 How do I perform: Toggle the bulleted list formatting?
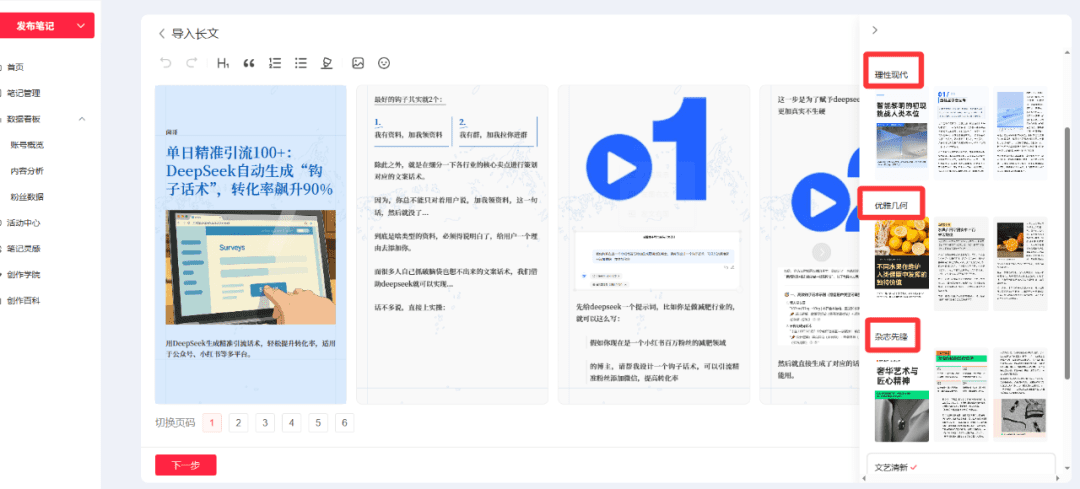pos(301,63)
